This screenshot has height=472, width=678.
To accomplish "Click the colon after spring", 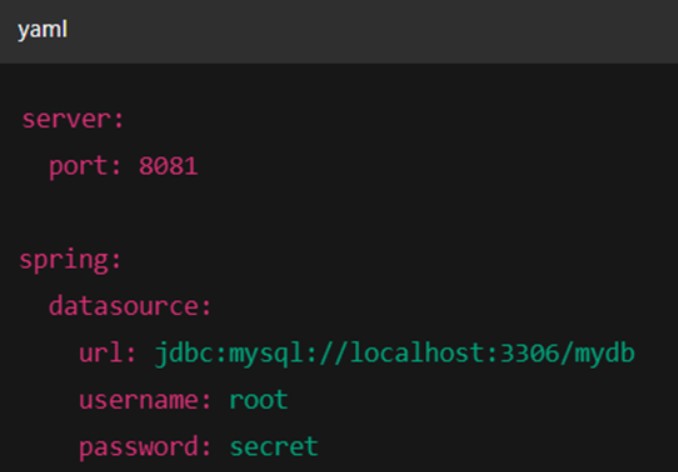I will point(116,260).
